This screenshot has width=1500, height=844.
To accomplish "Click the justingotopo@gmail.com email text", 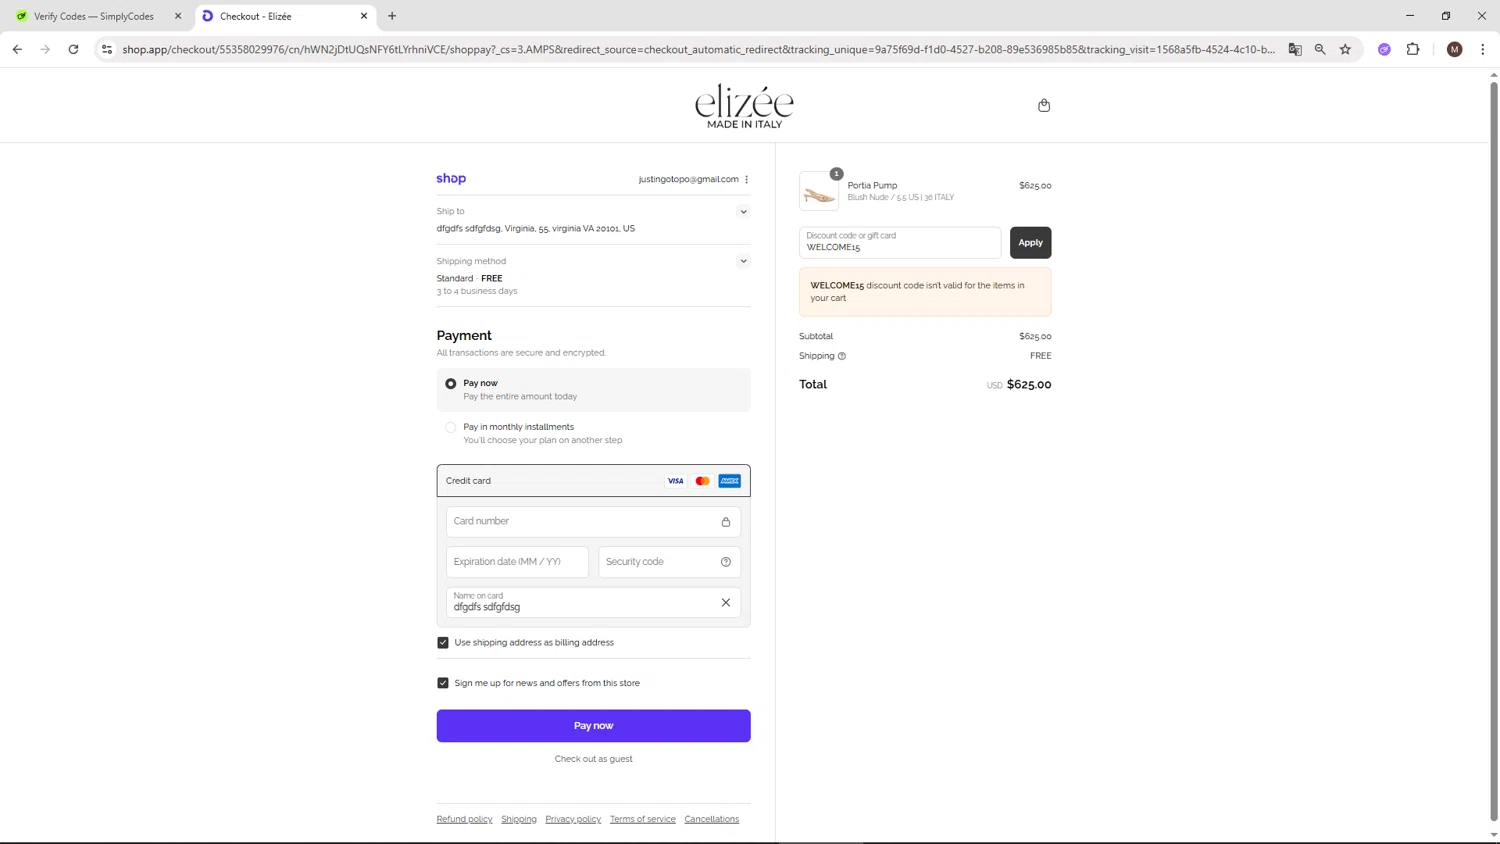I will click(688, 180).
